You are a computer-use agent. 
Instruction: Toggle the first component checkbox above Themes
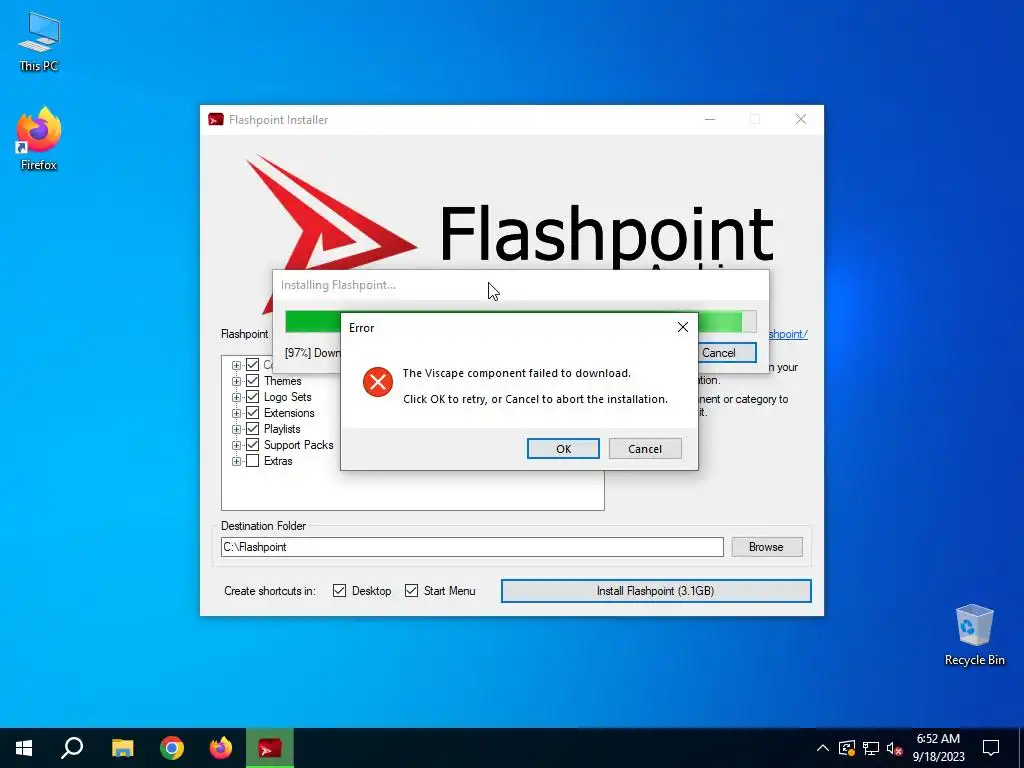coord(253,364)
